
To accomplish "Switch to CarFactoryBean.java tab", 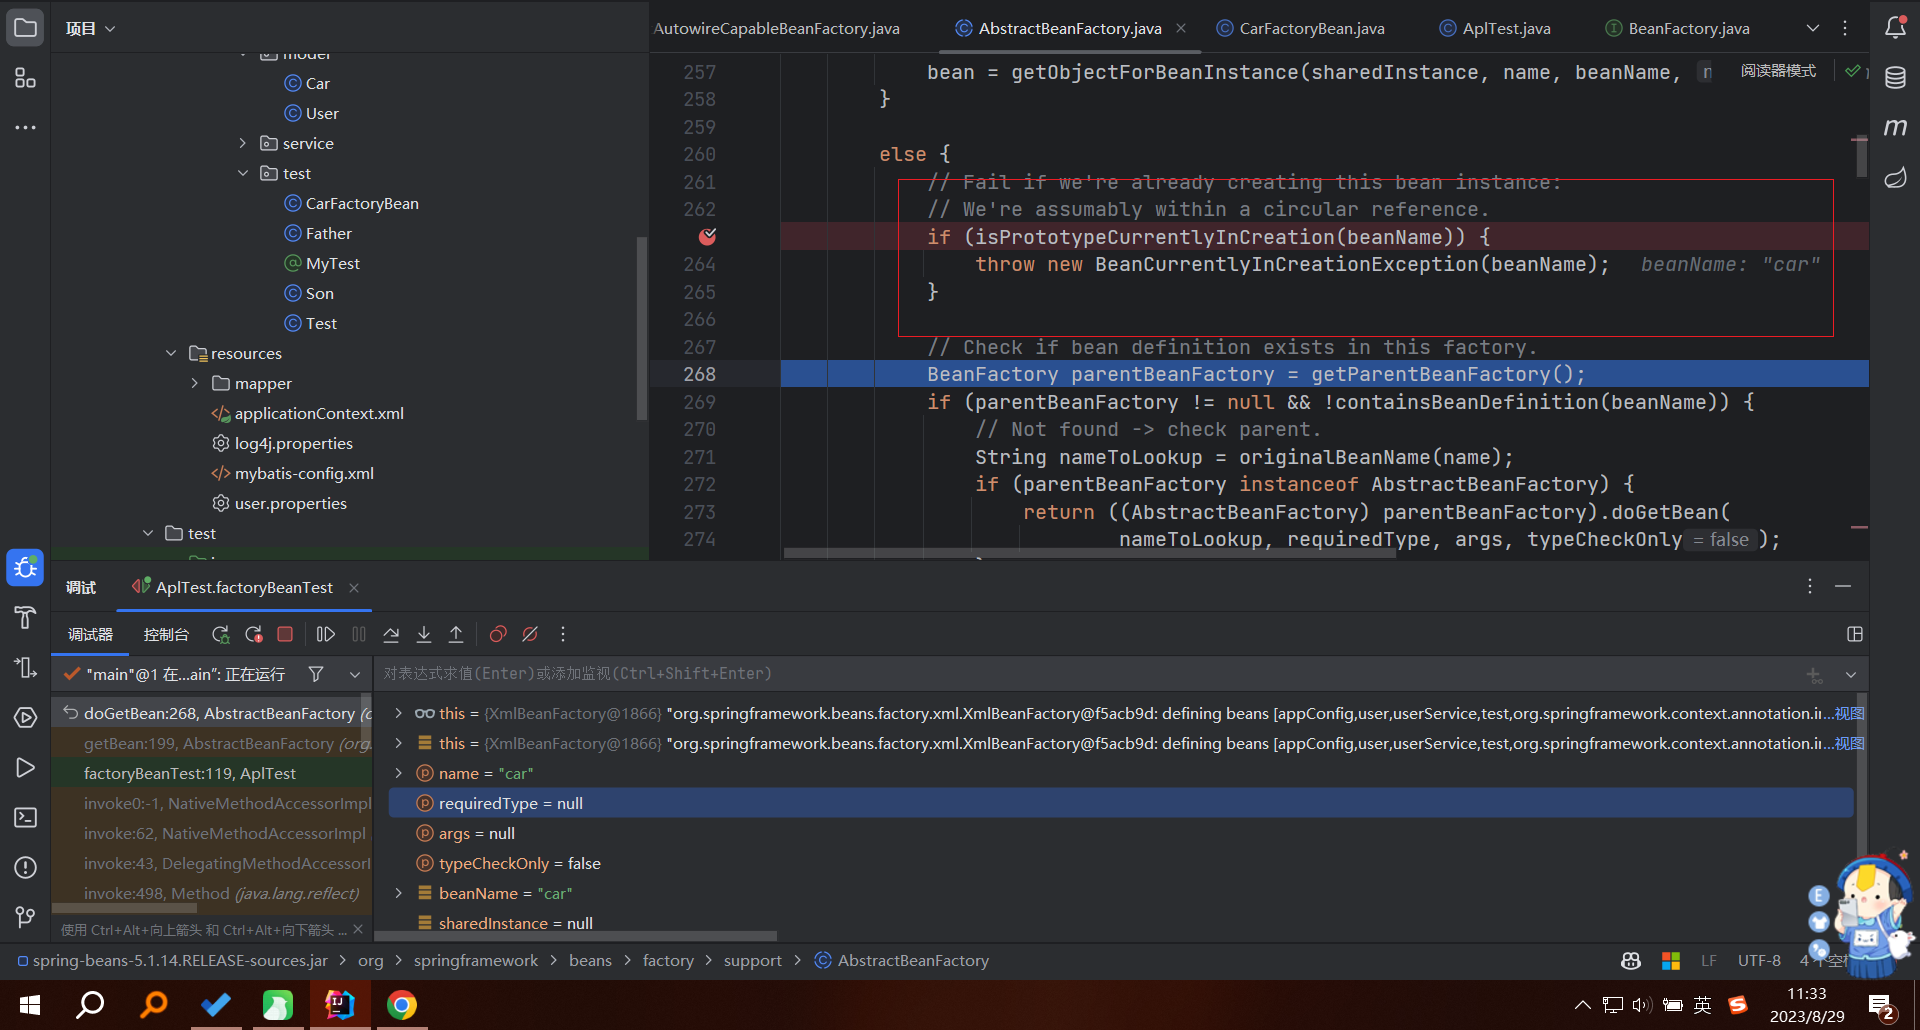I will [x=1300, y=28].
